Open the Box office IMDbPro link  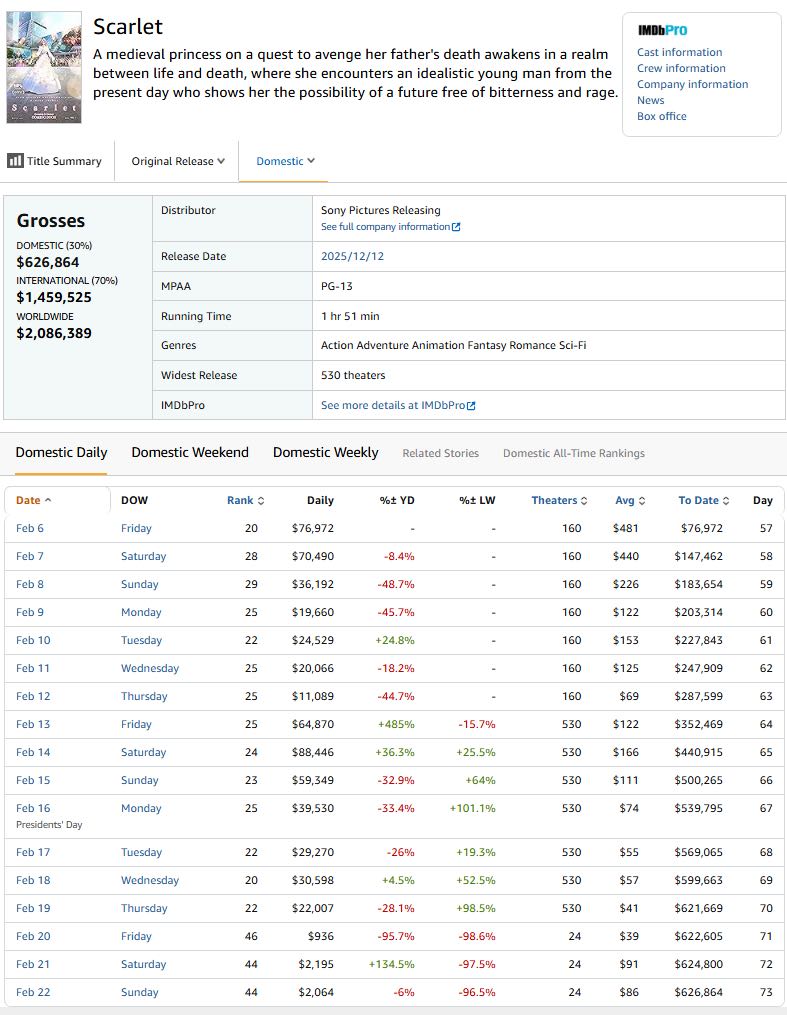tap(661, 116)
